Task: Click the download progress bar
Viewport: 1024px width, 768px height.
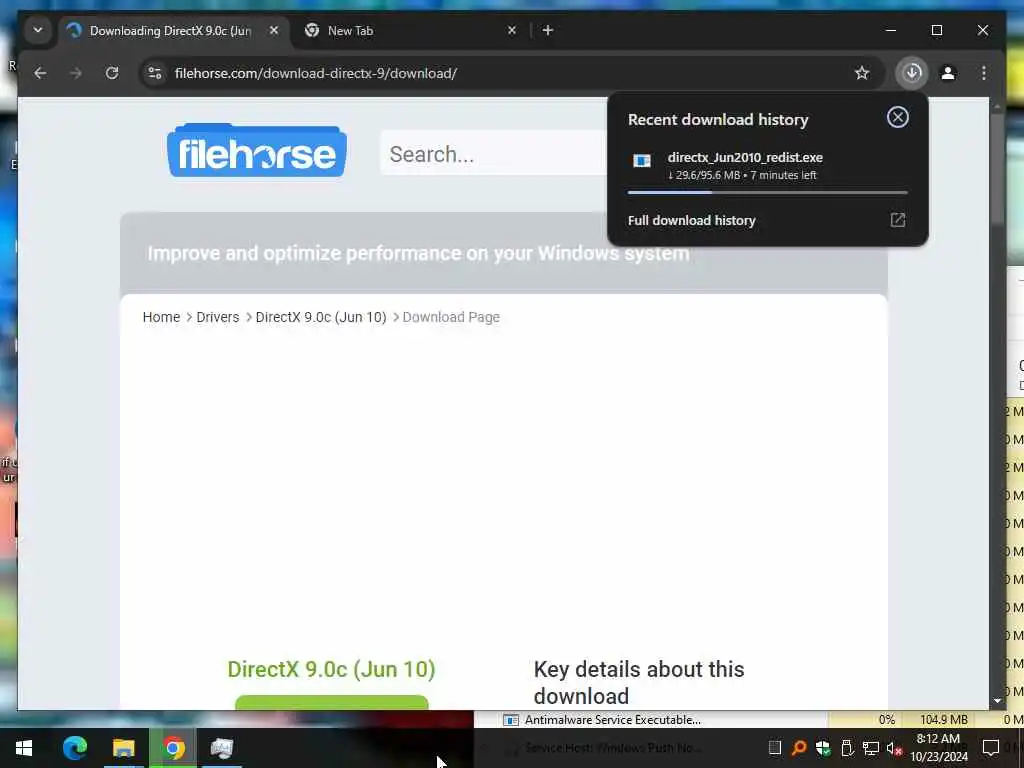Action: point(767,193)
